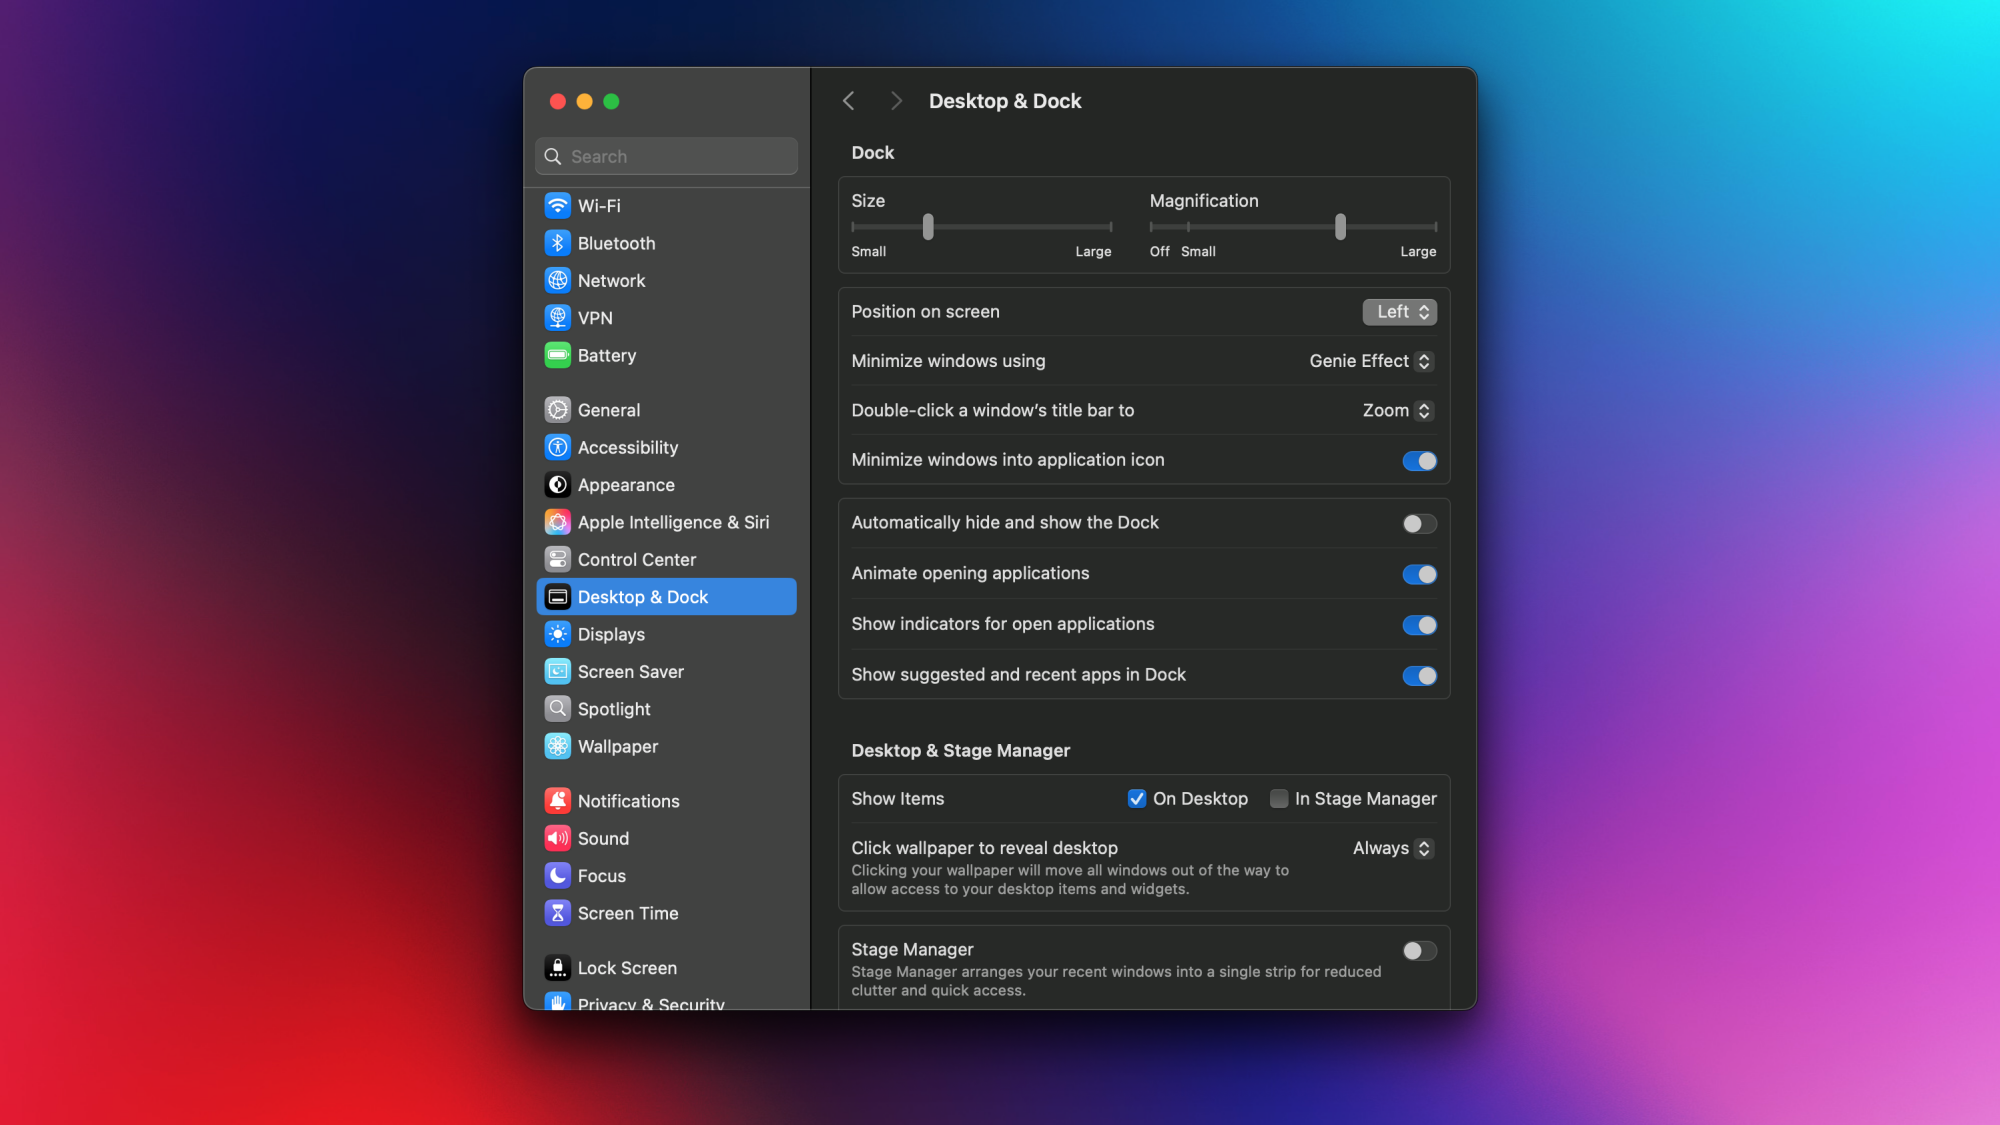The width and height of the screenshot is (2000, 1125).
Task: Turn on the Stage Manager switch
Action: pos(1419,951)
